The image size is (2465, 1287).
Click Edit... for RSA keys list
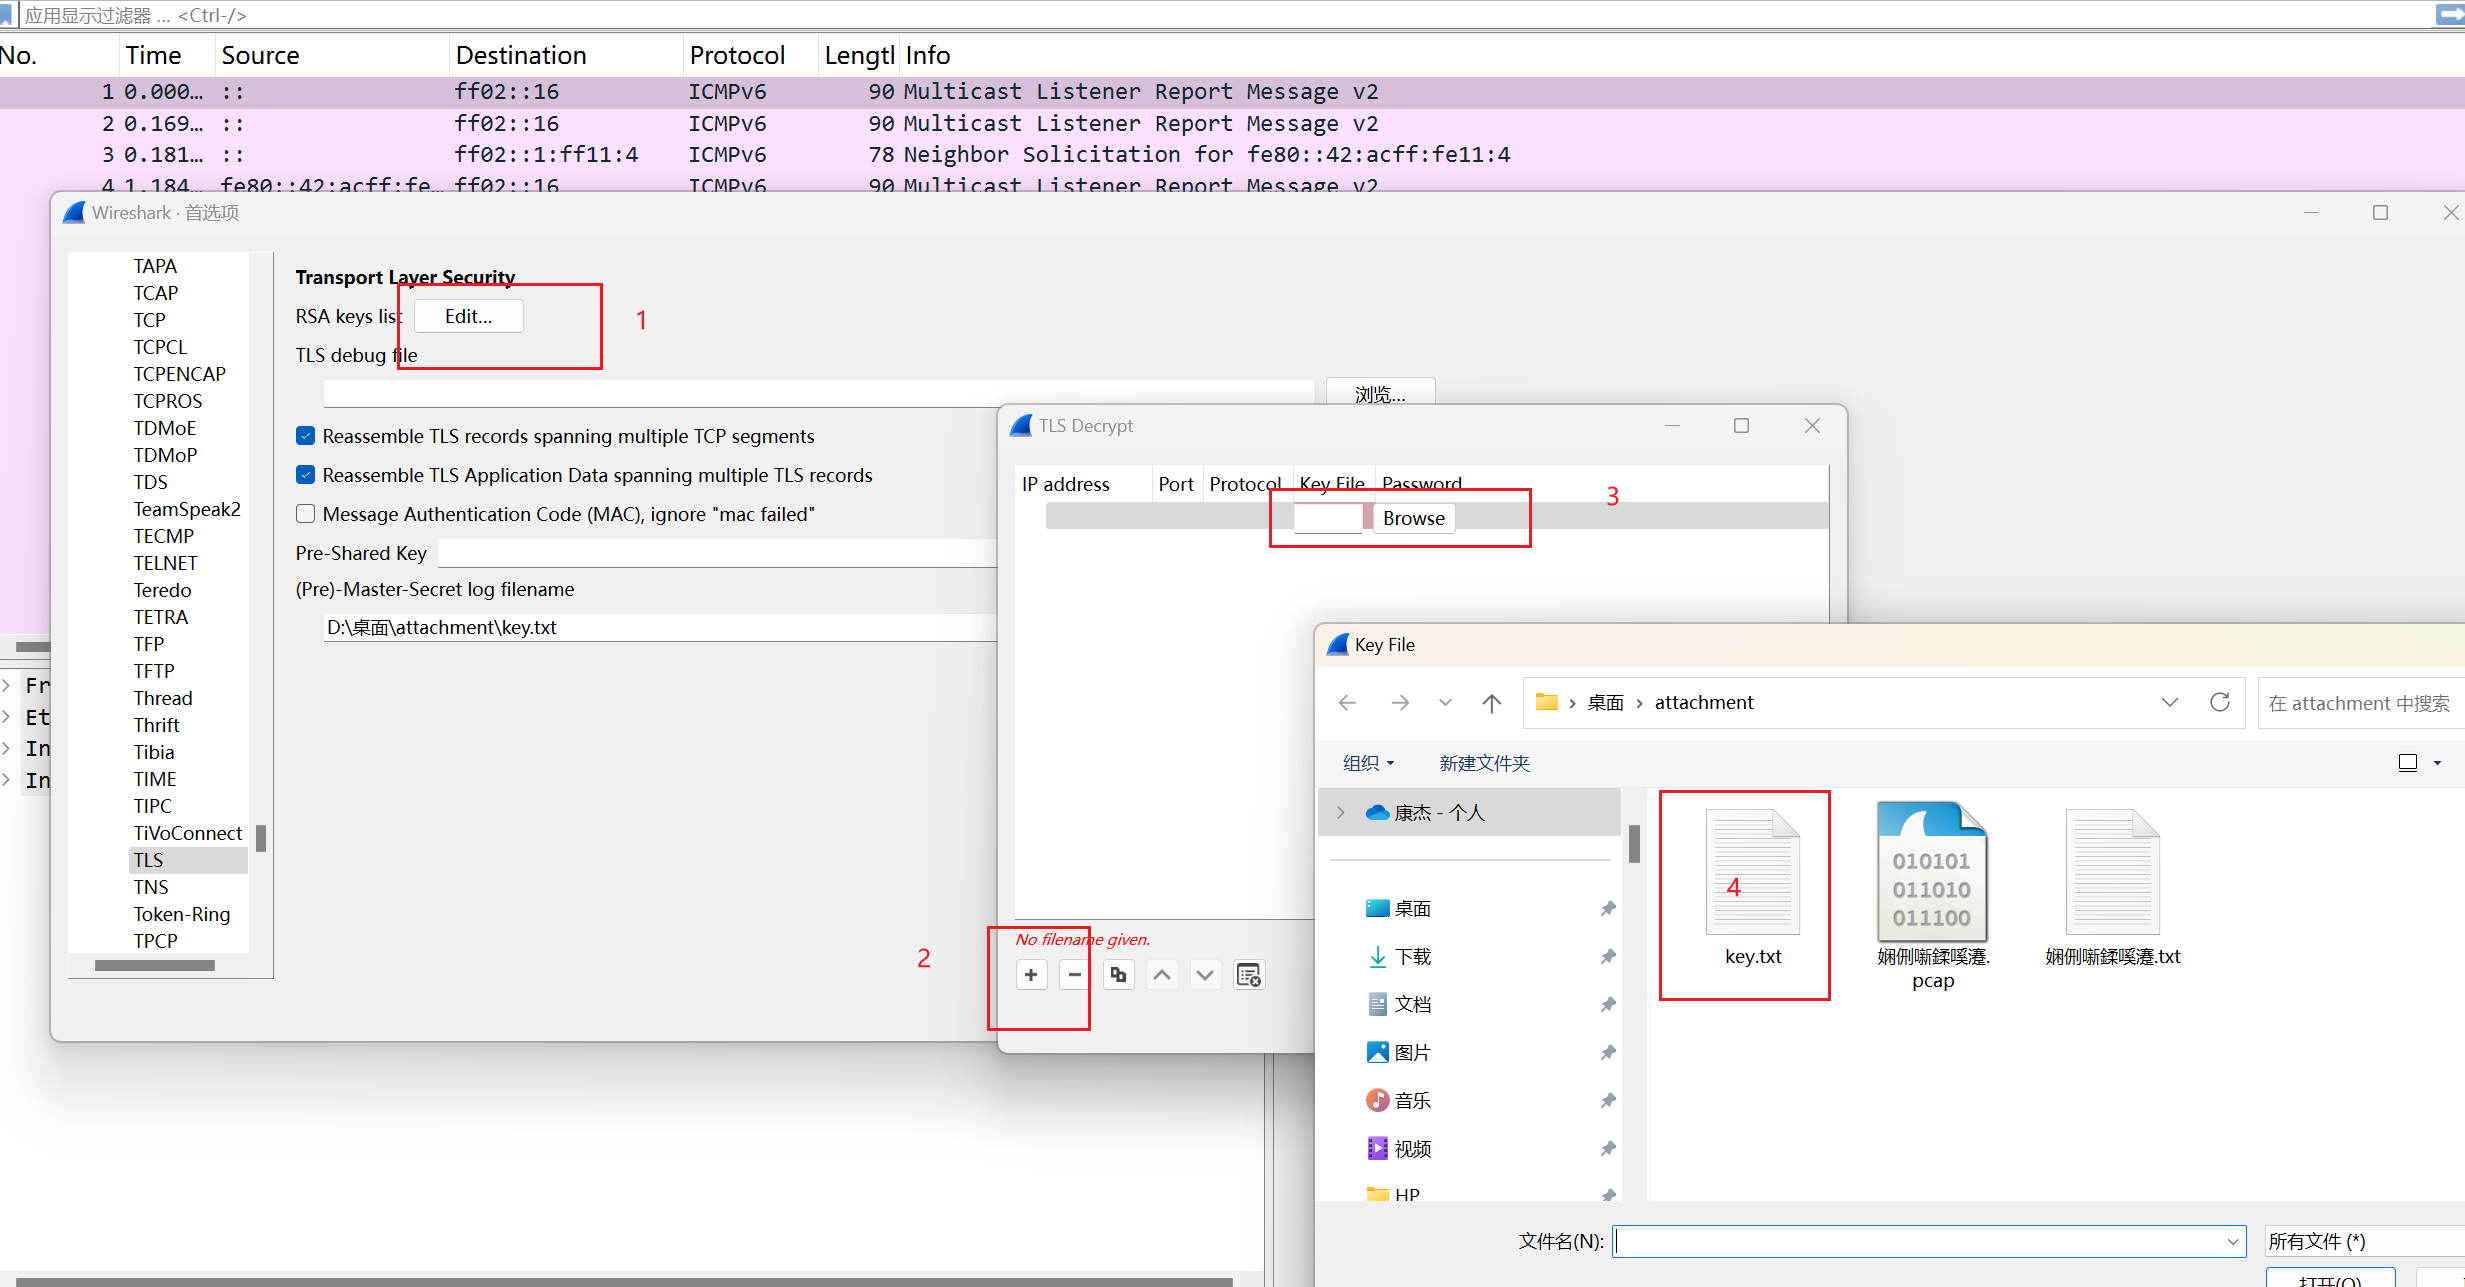tap(468, 316)
